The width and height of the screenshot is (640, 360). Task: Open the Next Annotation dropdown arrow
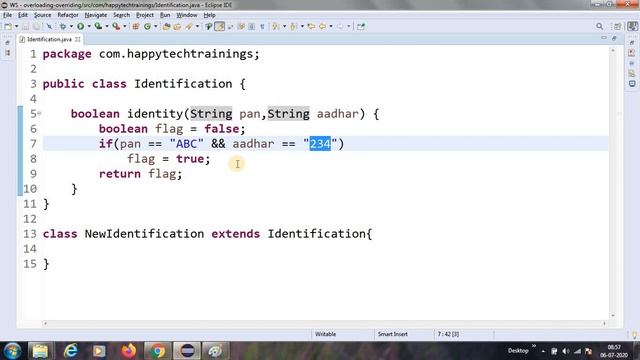(284, 27)
